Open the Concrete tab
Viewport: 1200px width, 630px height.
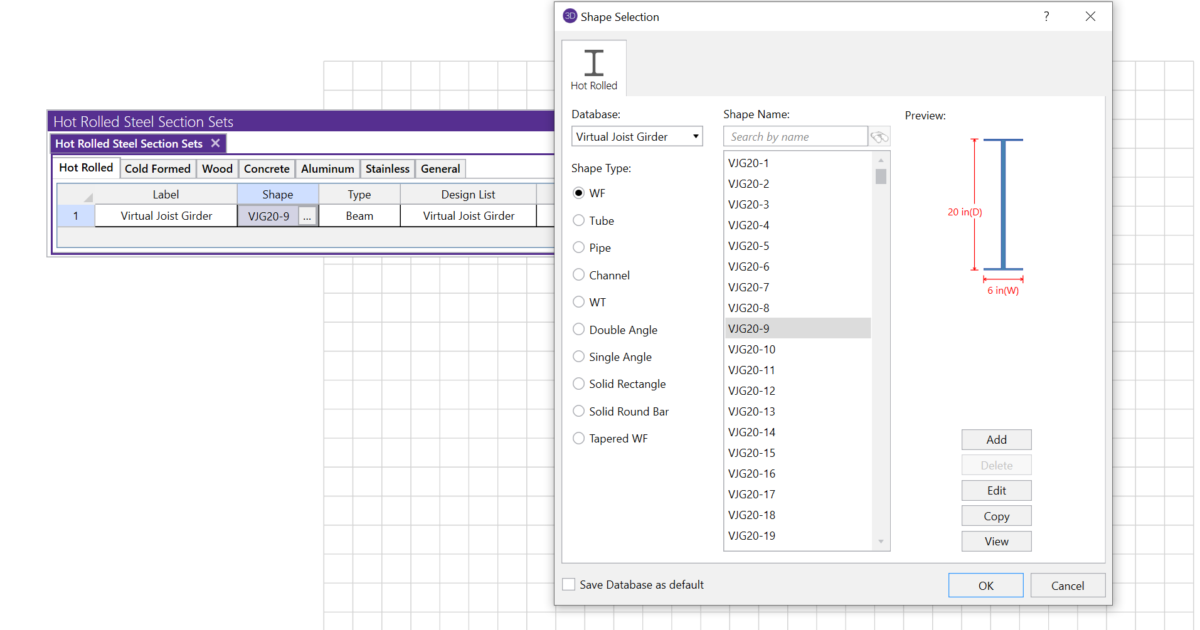pyautogui.click(x=267, y=169)
